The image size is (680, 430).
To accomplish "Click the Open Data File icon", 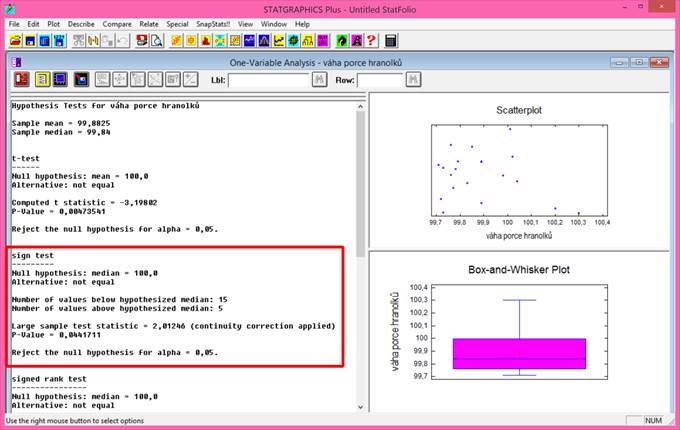I will coord(45,41).
